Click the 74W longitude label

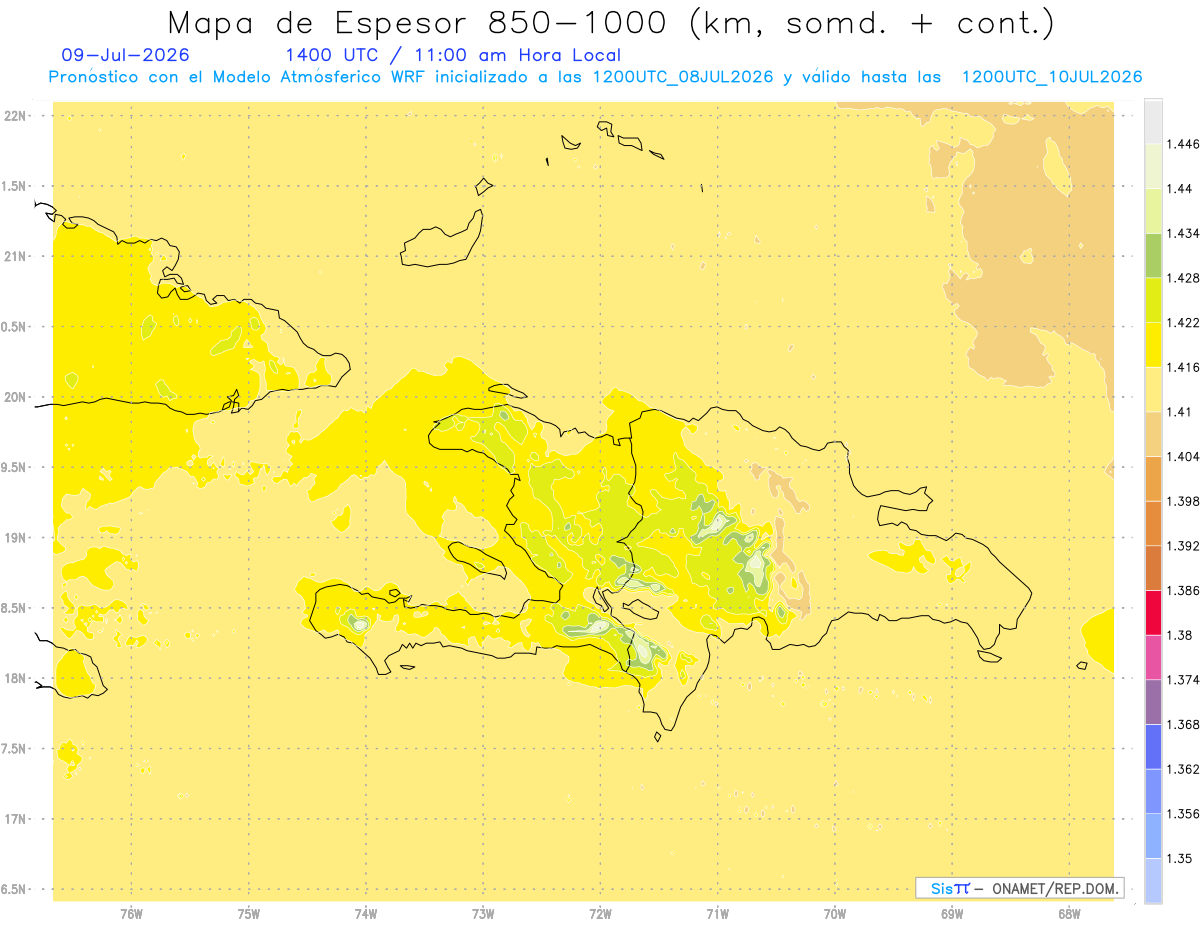click(365, 914)
